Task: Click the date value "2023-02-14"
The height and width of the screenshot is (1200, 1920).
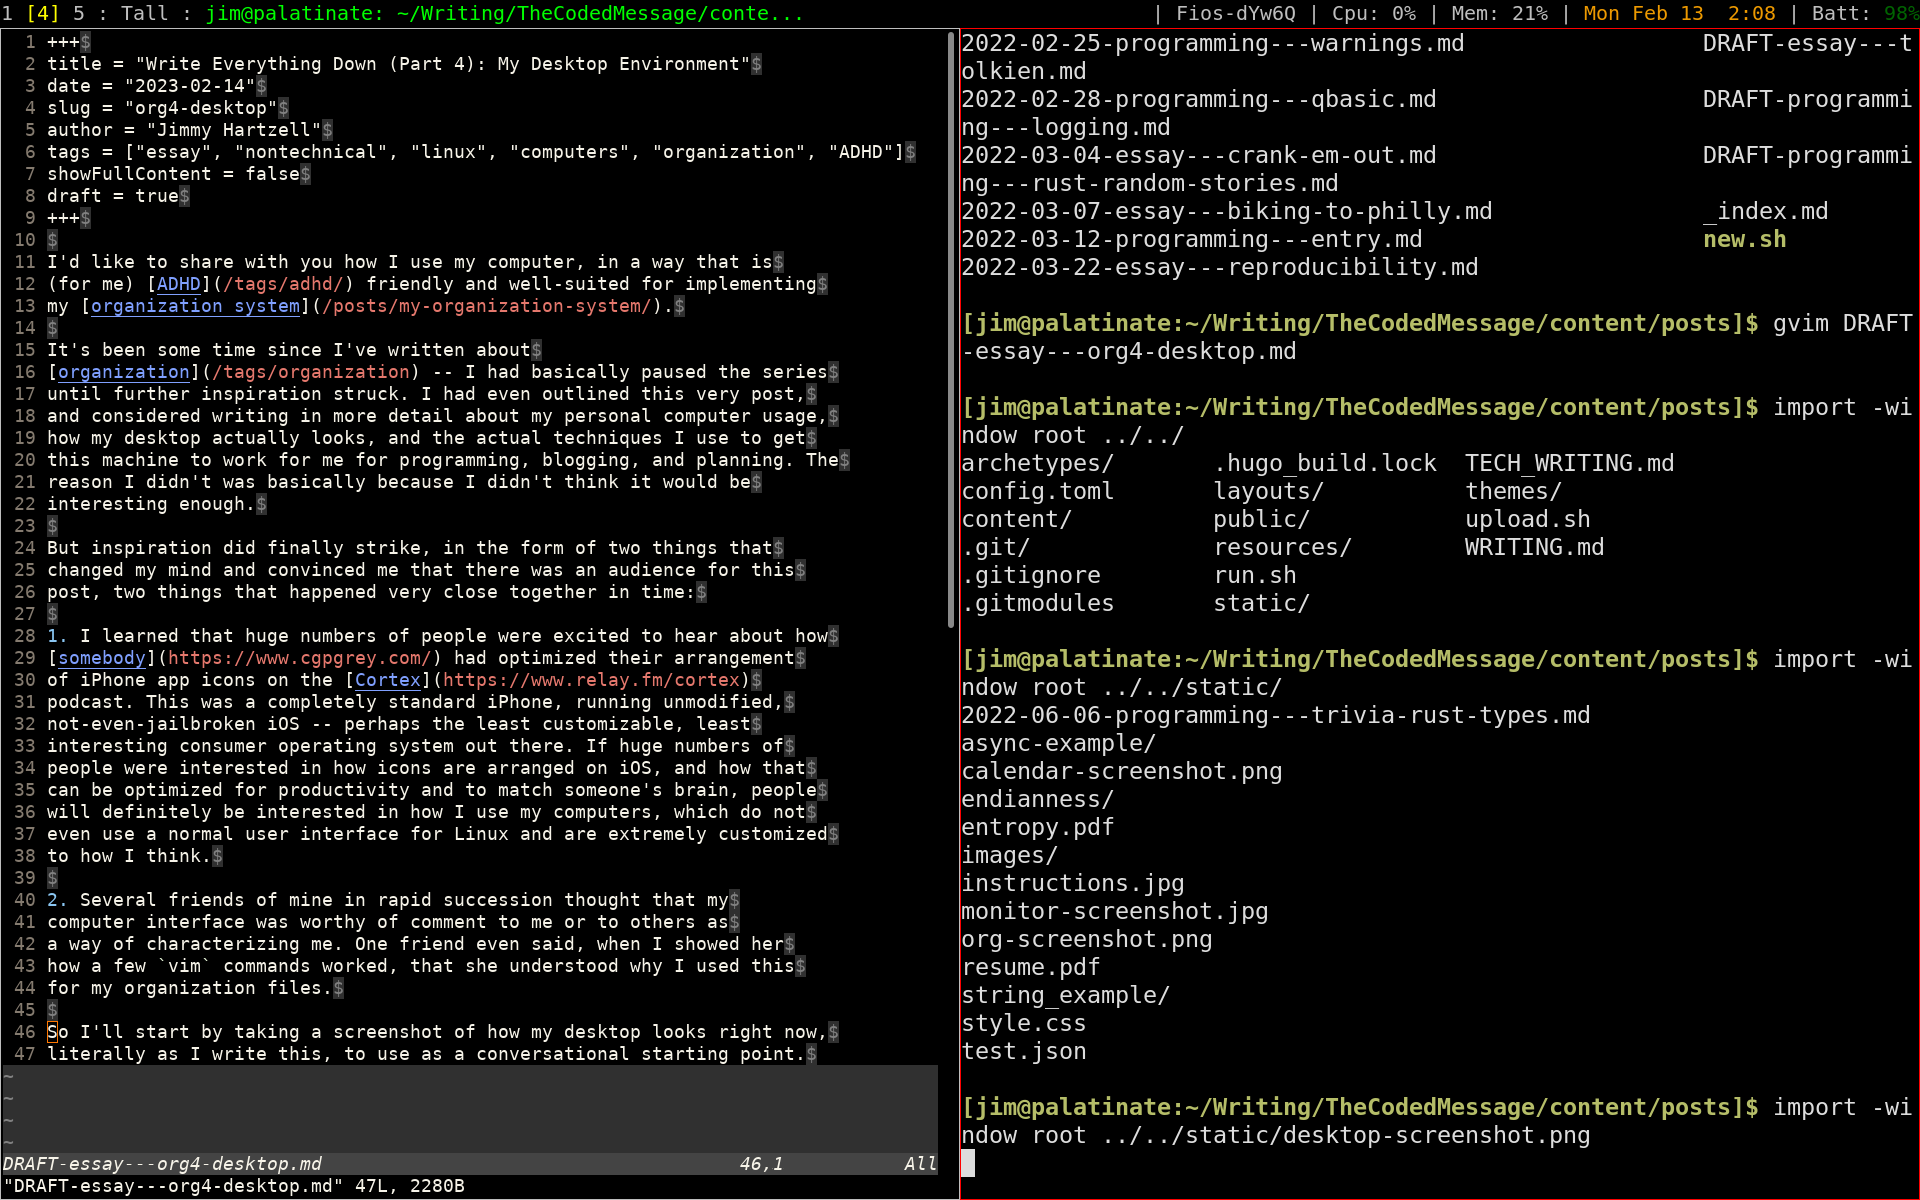Action: point(190,86)
